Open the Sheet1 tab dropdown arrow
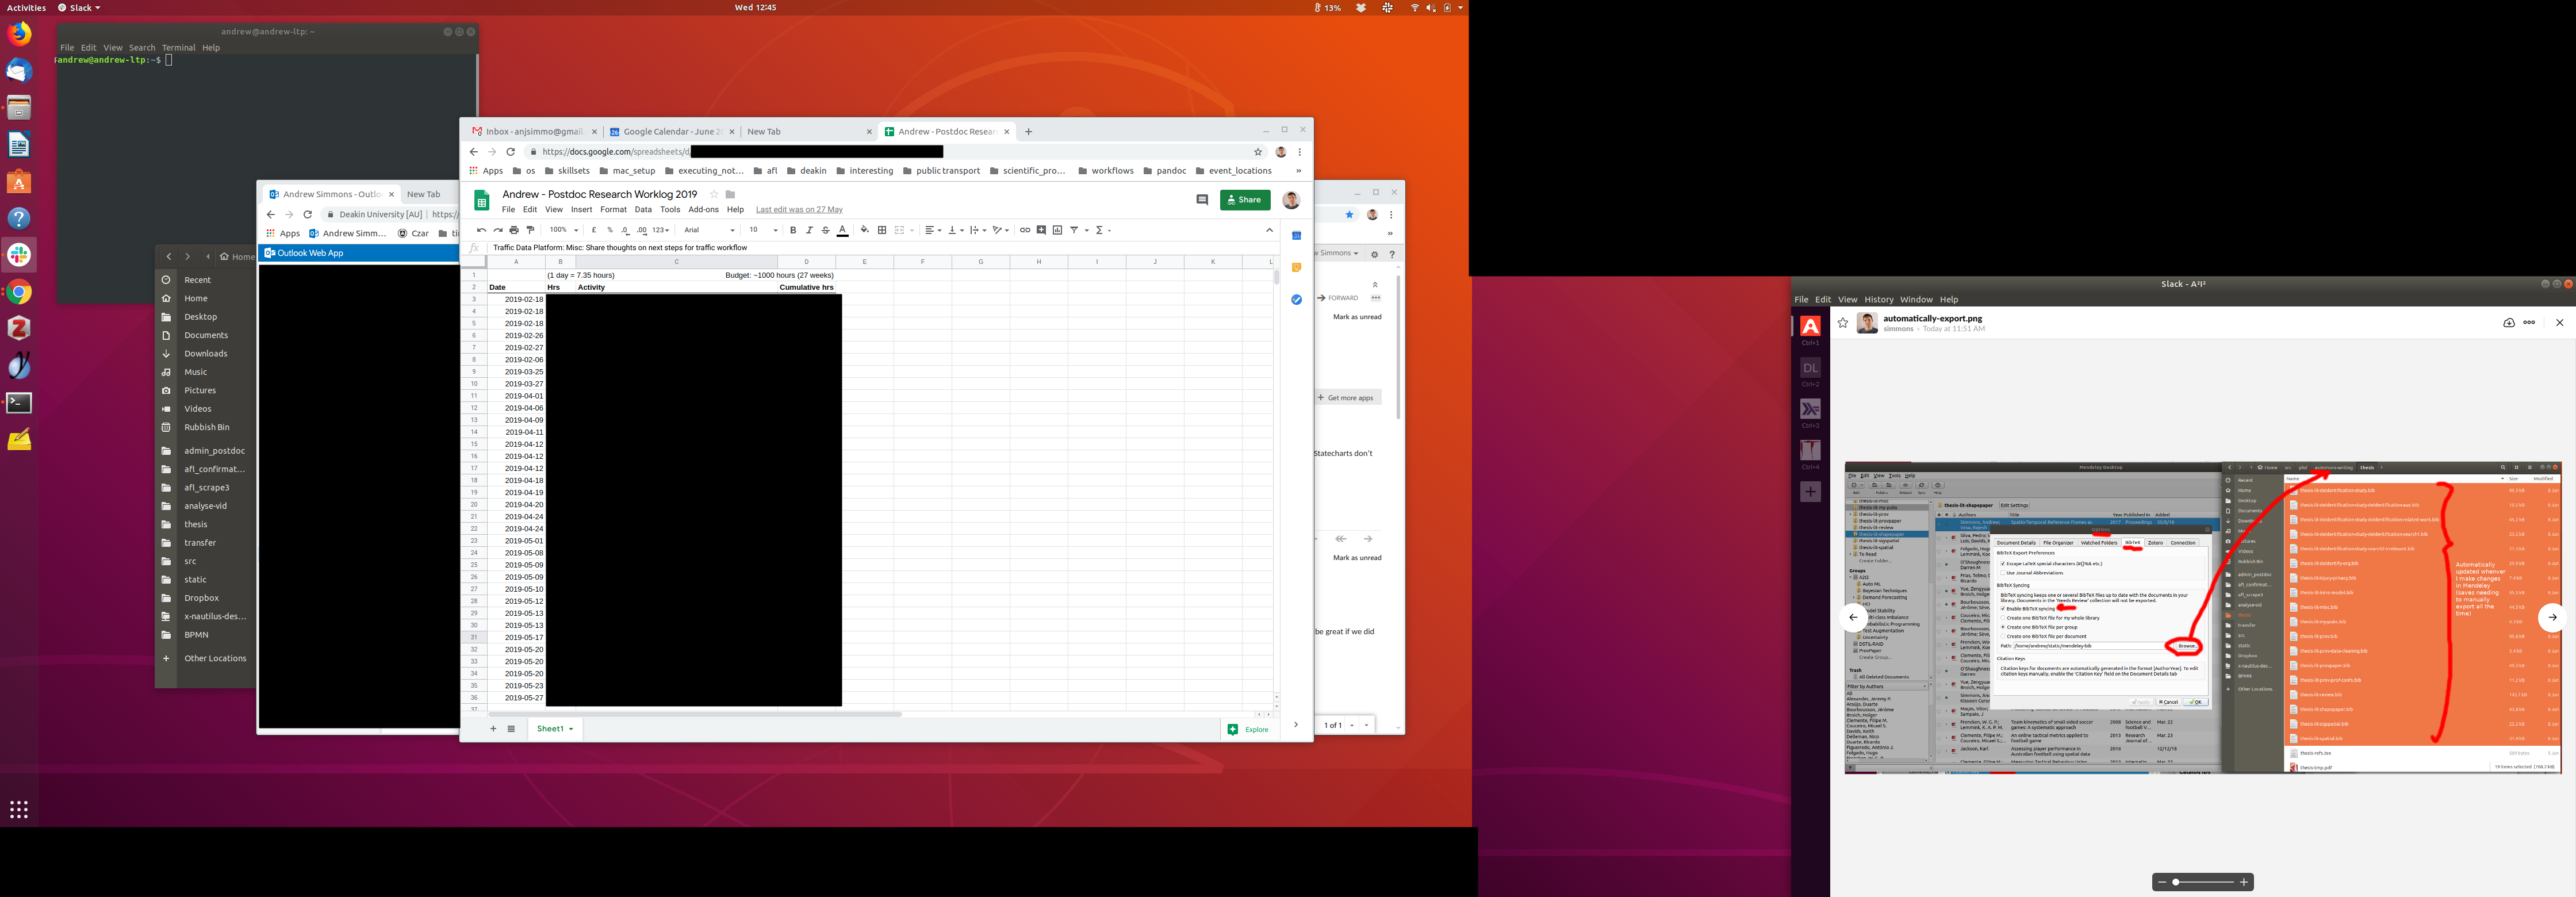The width and height of the screenshot is (2576, 897). (x=571, y=729)
